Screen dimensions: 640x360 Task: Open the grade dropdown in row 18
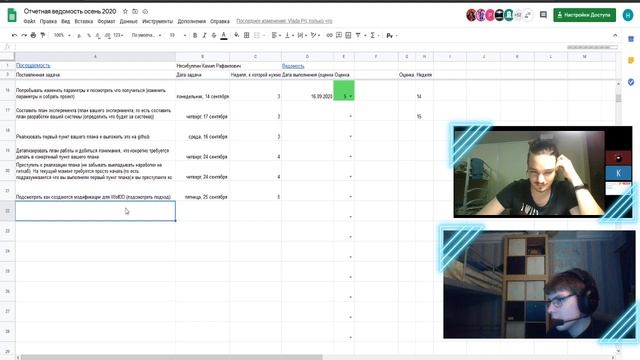351,136
